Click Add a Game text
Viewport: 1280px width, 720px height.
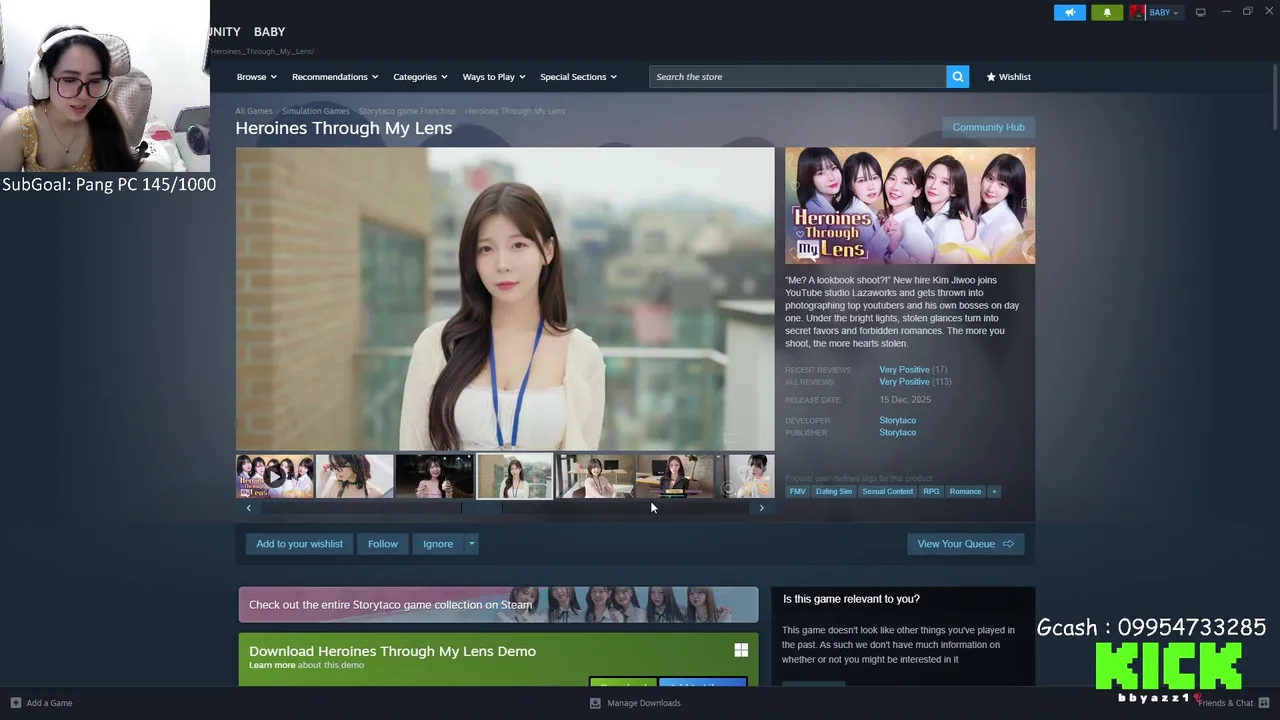pos(49,703)
